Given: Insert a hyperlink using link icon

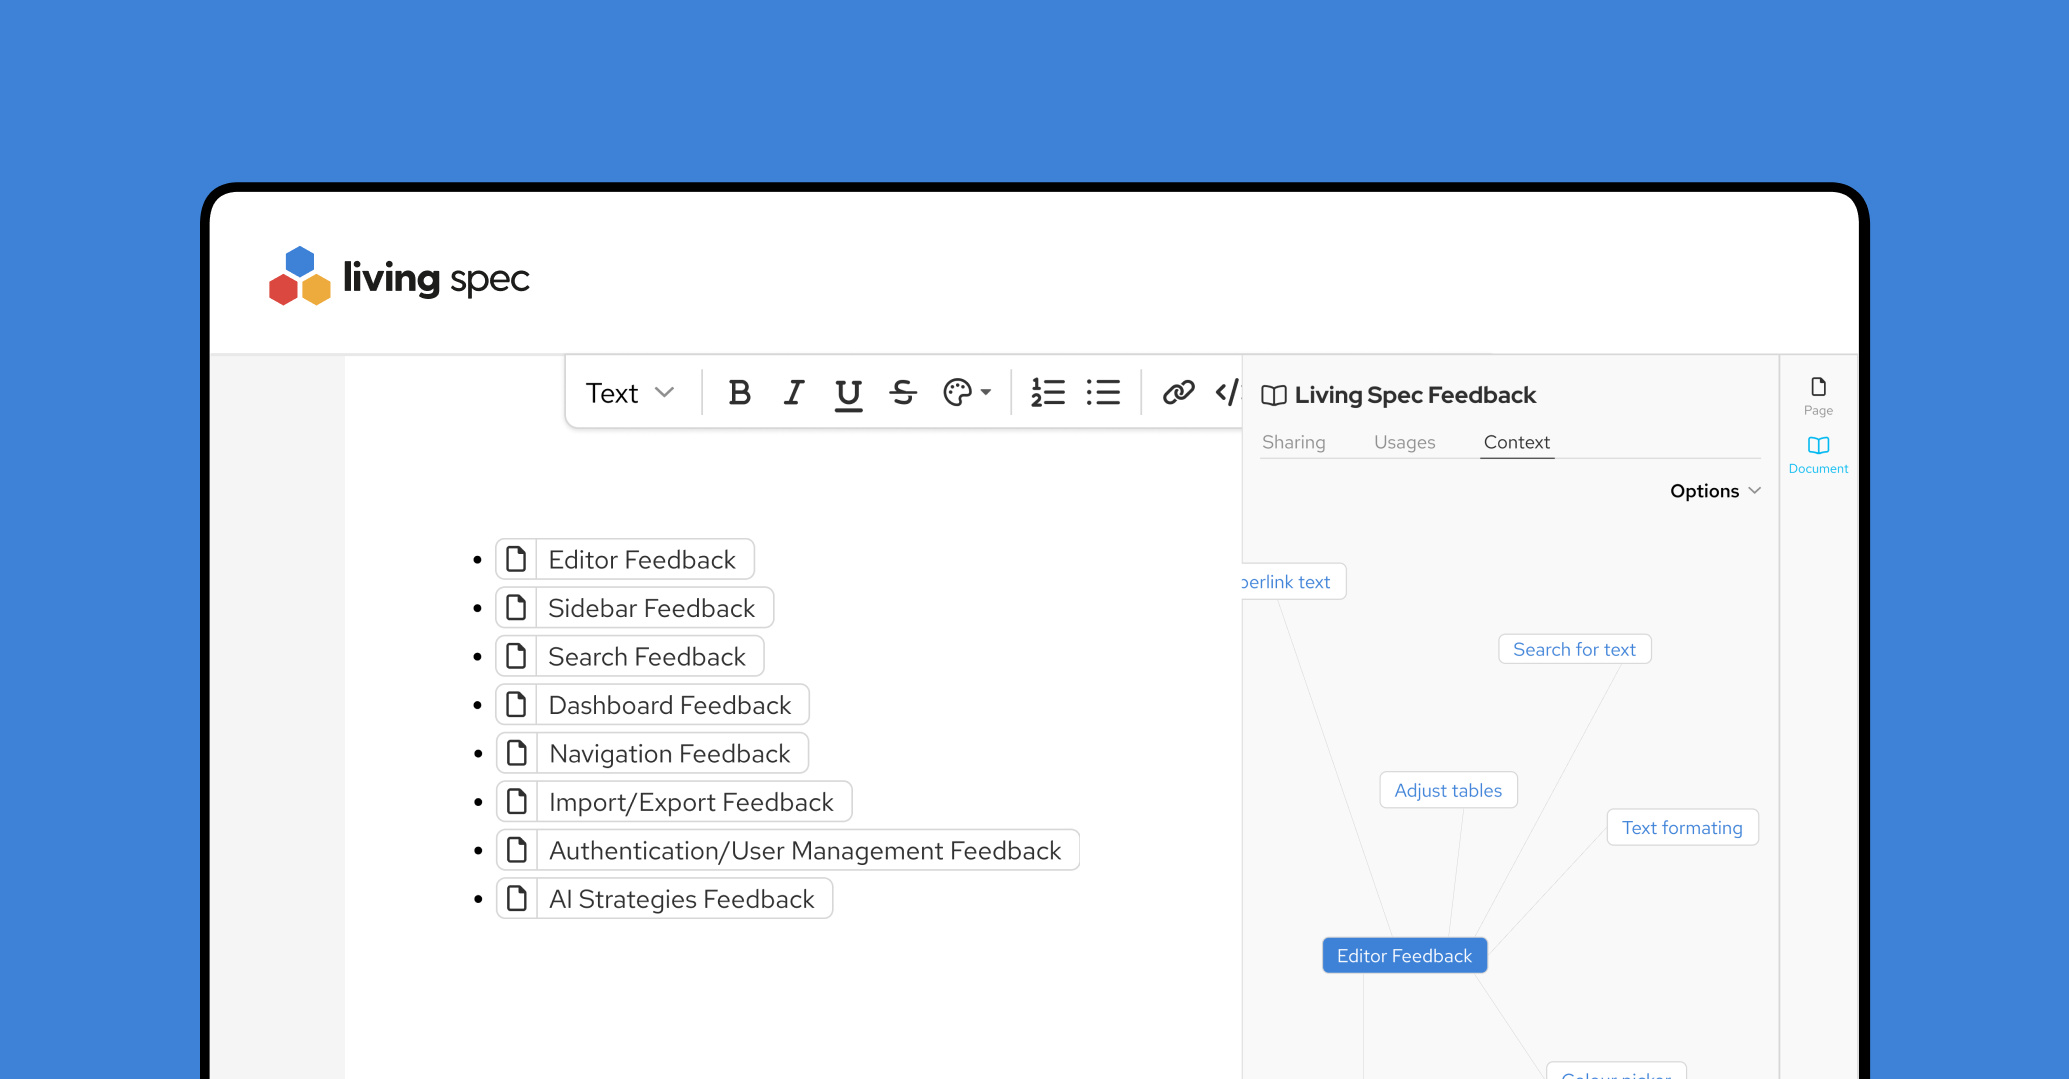Looking at the screenshot, I should point(1178,393).
